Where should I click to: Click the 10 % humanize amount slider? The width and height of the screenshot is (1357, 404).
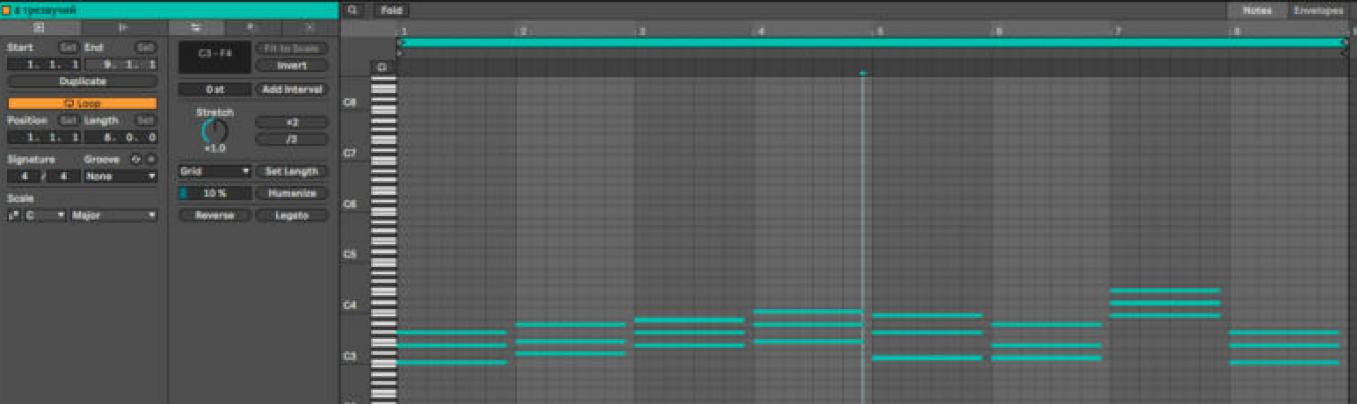coord(215,193)
